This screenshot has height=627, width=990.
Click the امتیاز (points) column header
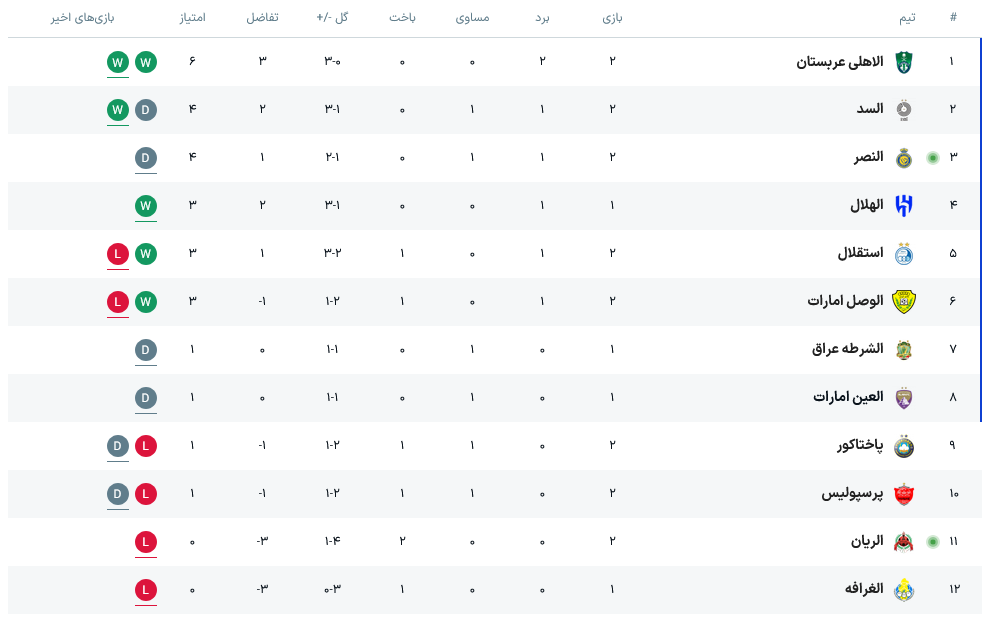191,18
